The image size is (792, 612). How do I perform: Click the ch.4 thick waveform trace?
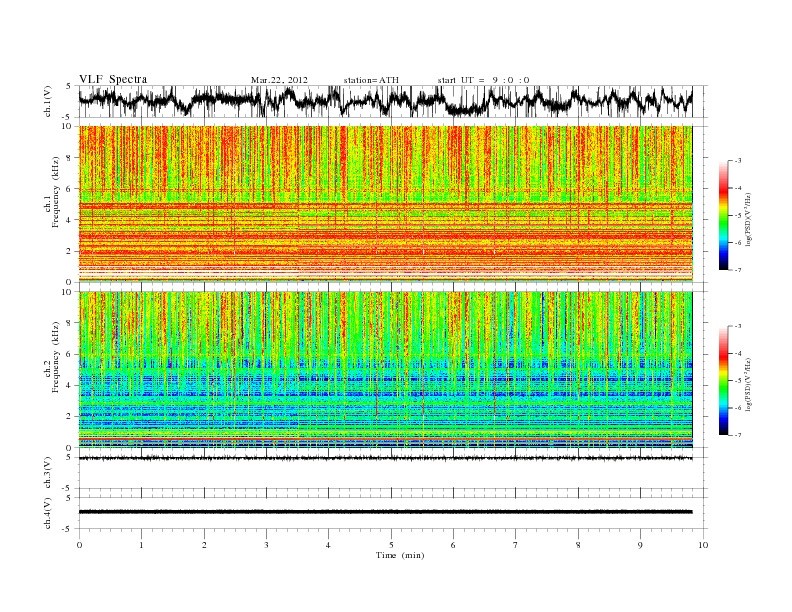tap(385, 512)
